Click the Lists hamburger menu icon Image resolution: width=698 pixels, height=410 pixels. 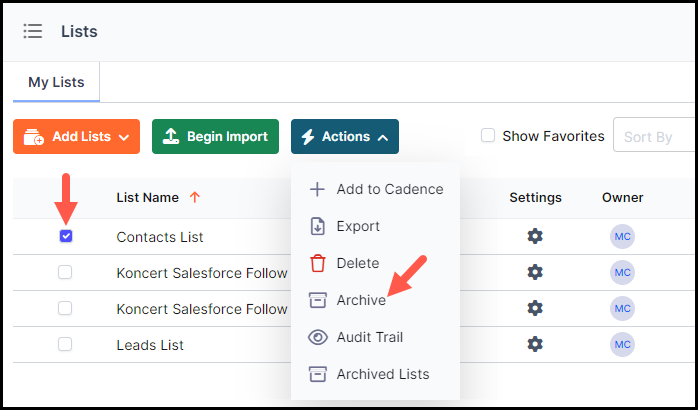coord(33,31)
